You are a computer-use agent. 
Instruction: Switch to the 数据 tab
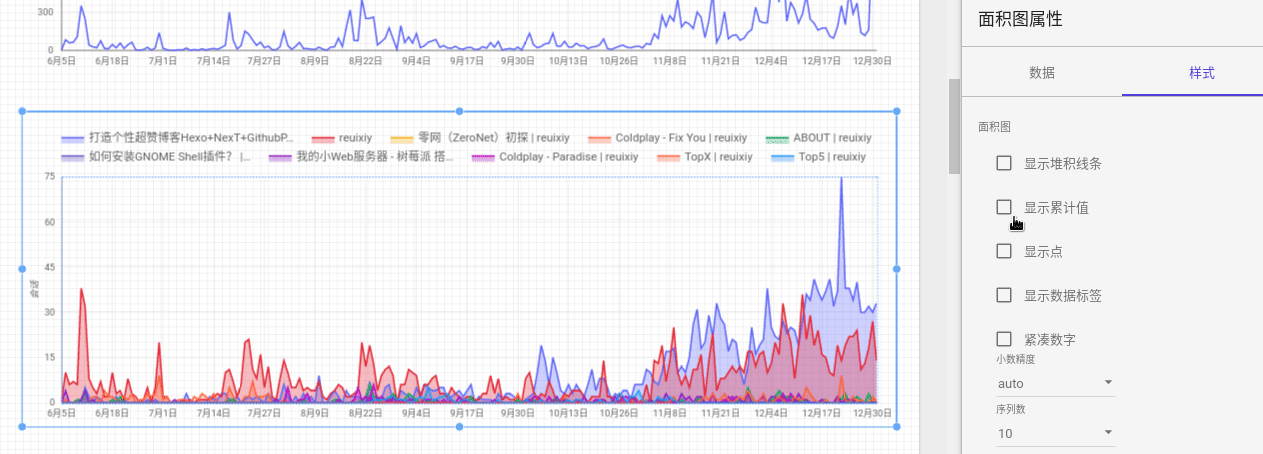click(1041, 73)
